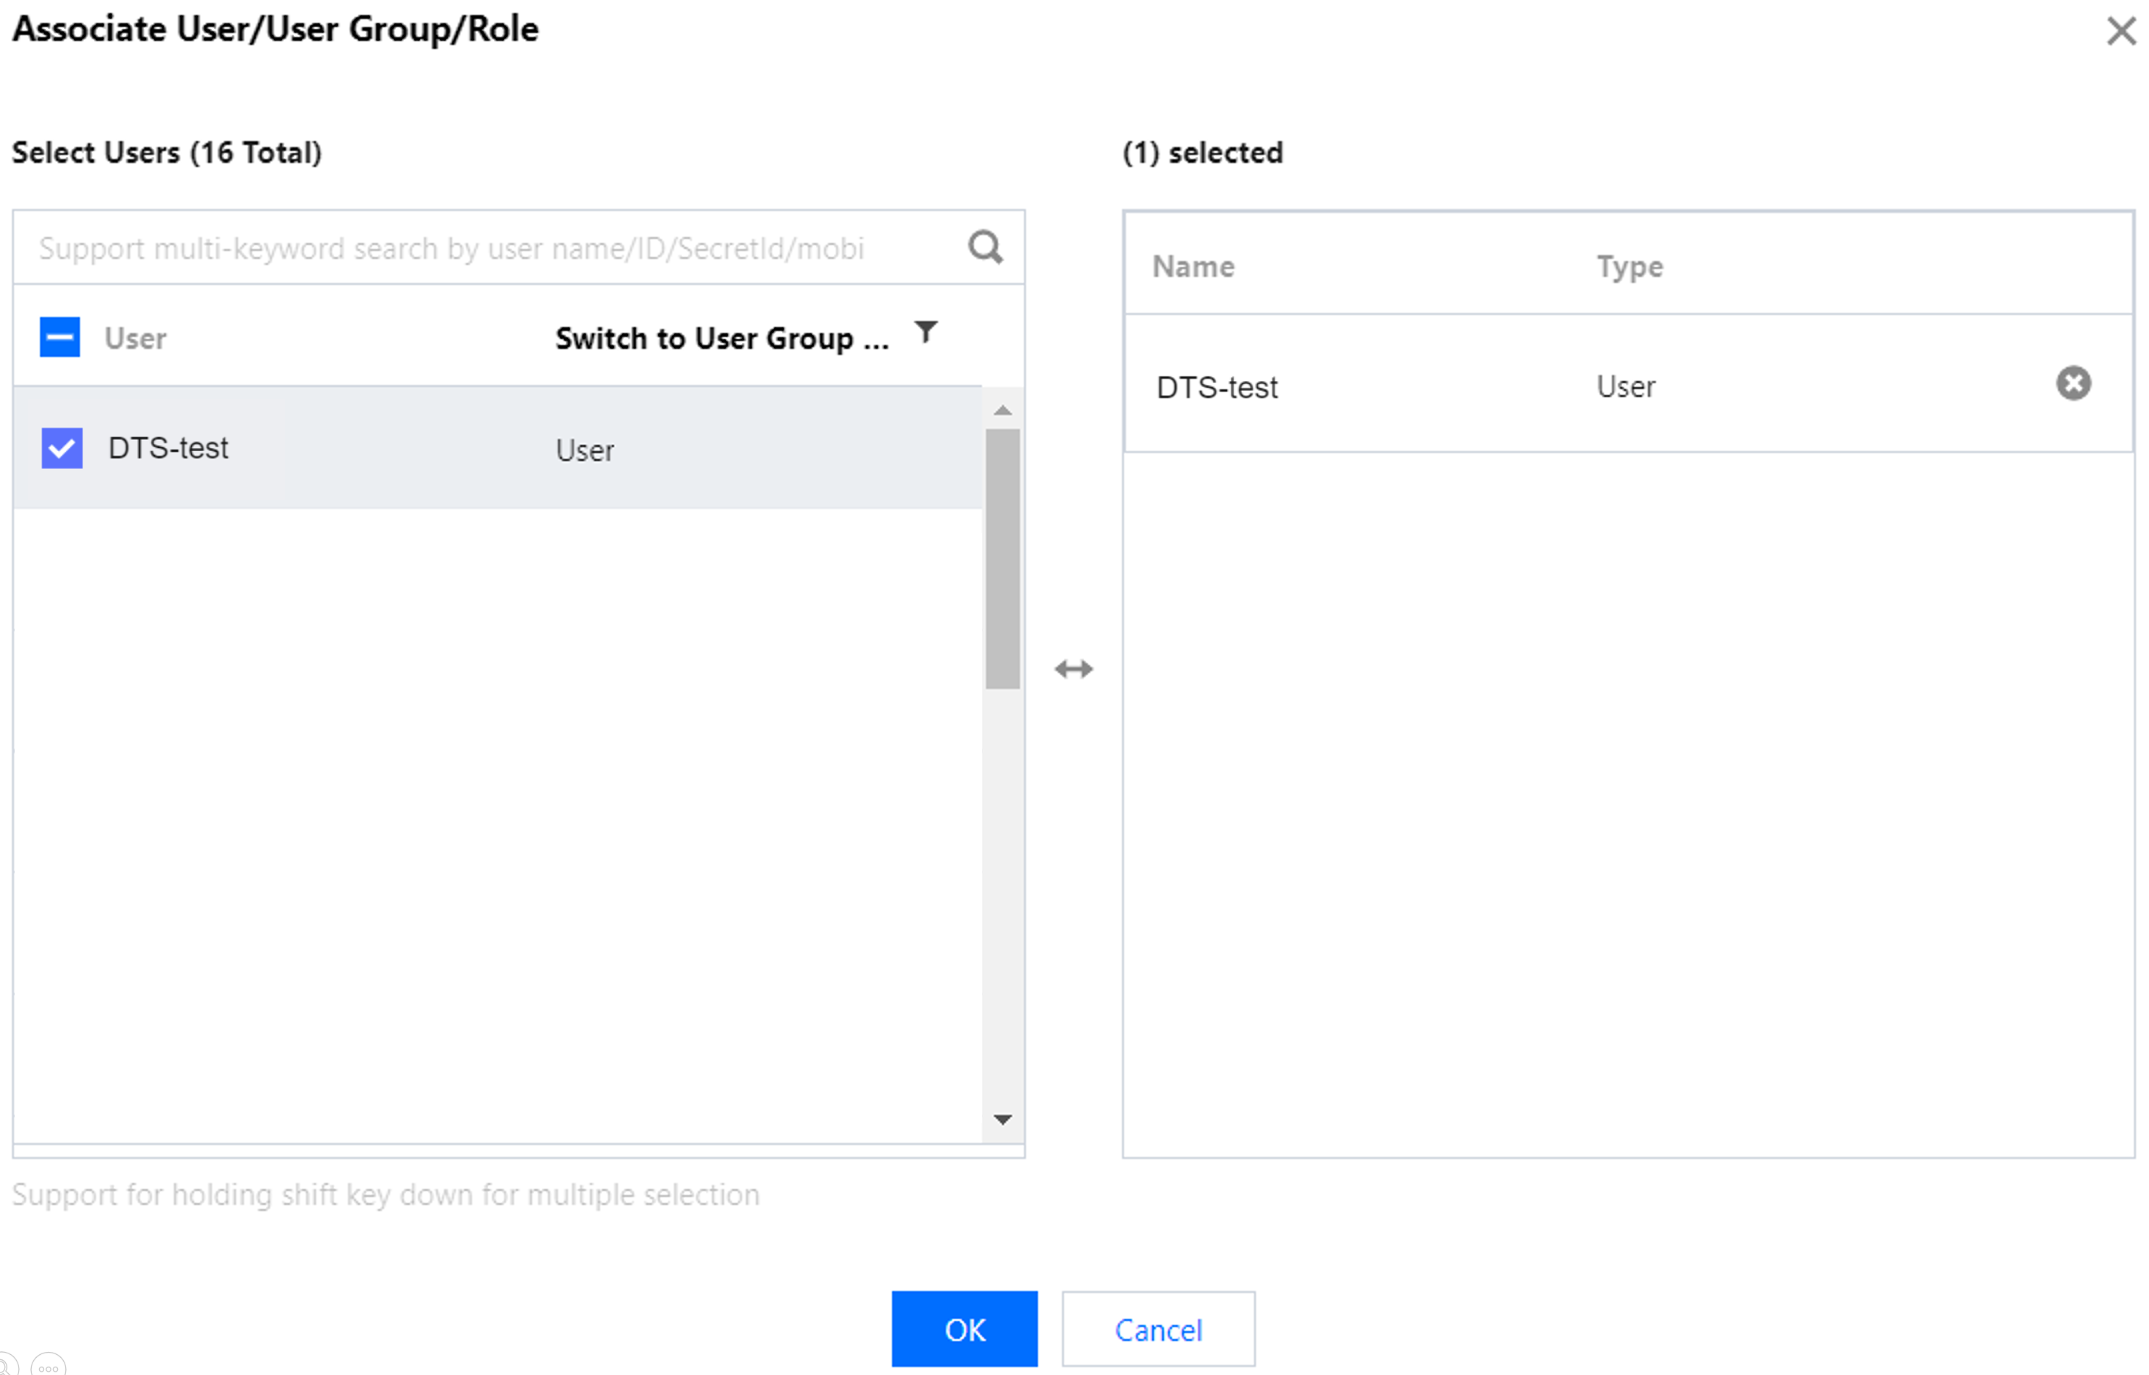Image resolution: width=2149 pixels, height=1375 pixels.
Task: Click the user list scrollbar thumb
Action: (x=1002, y=560)
